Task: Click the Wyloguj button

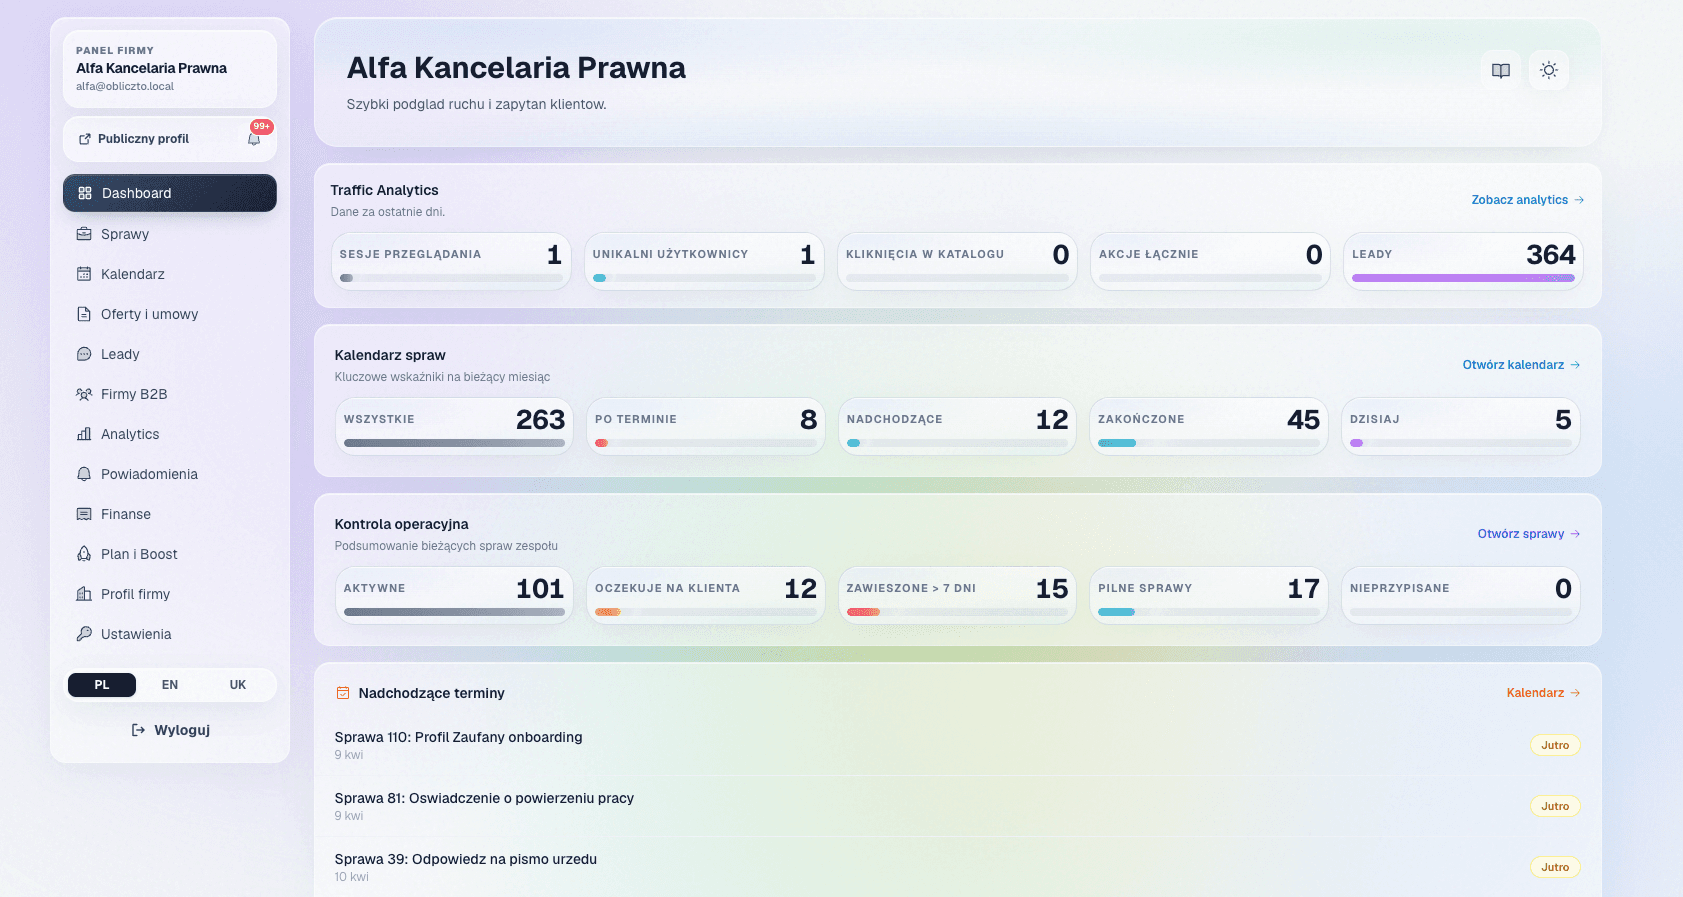Action: tap(170, 730)
